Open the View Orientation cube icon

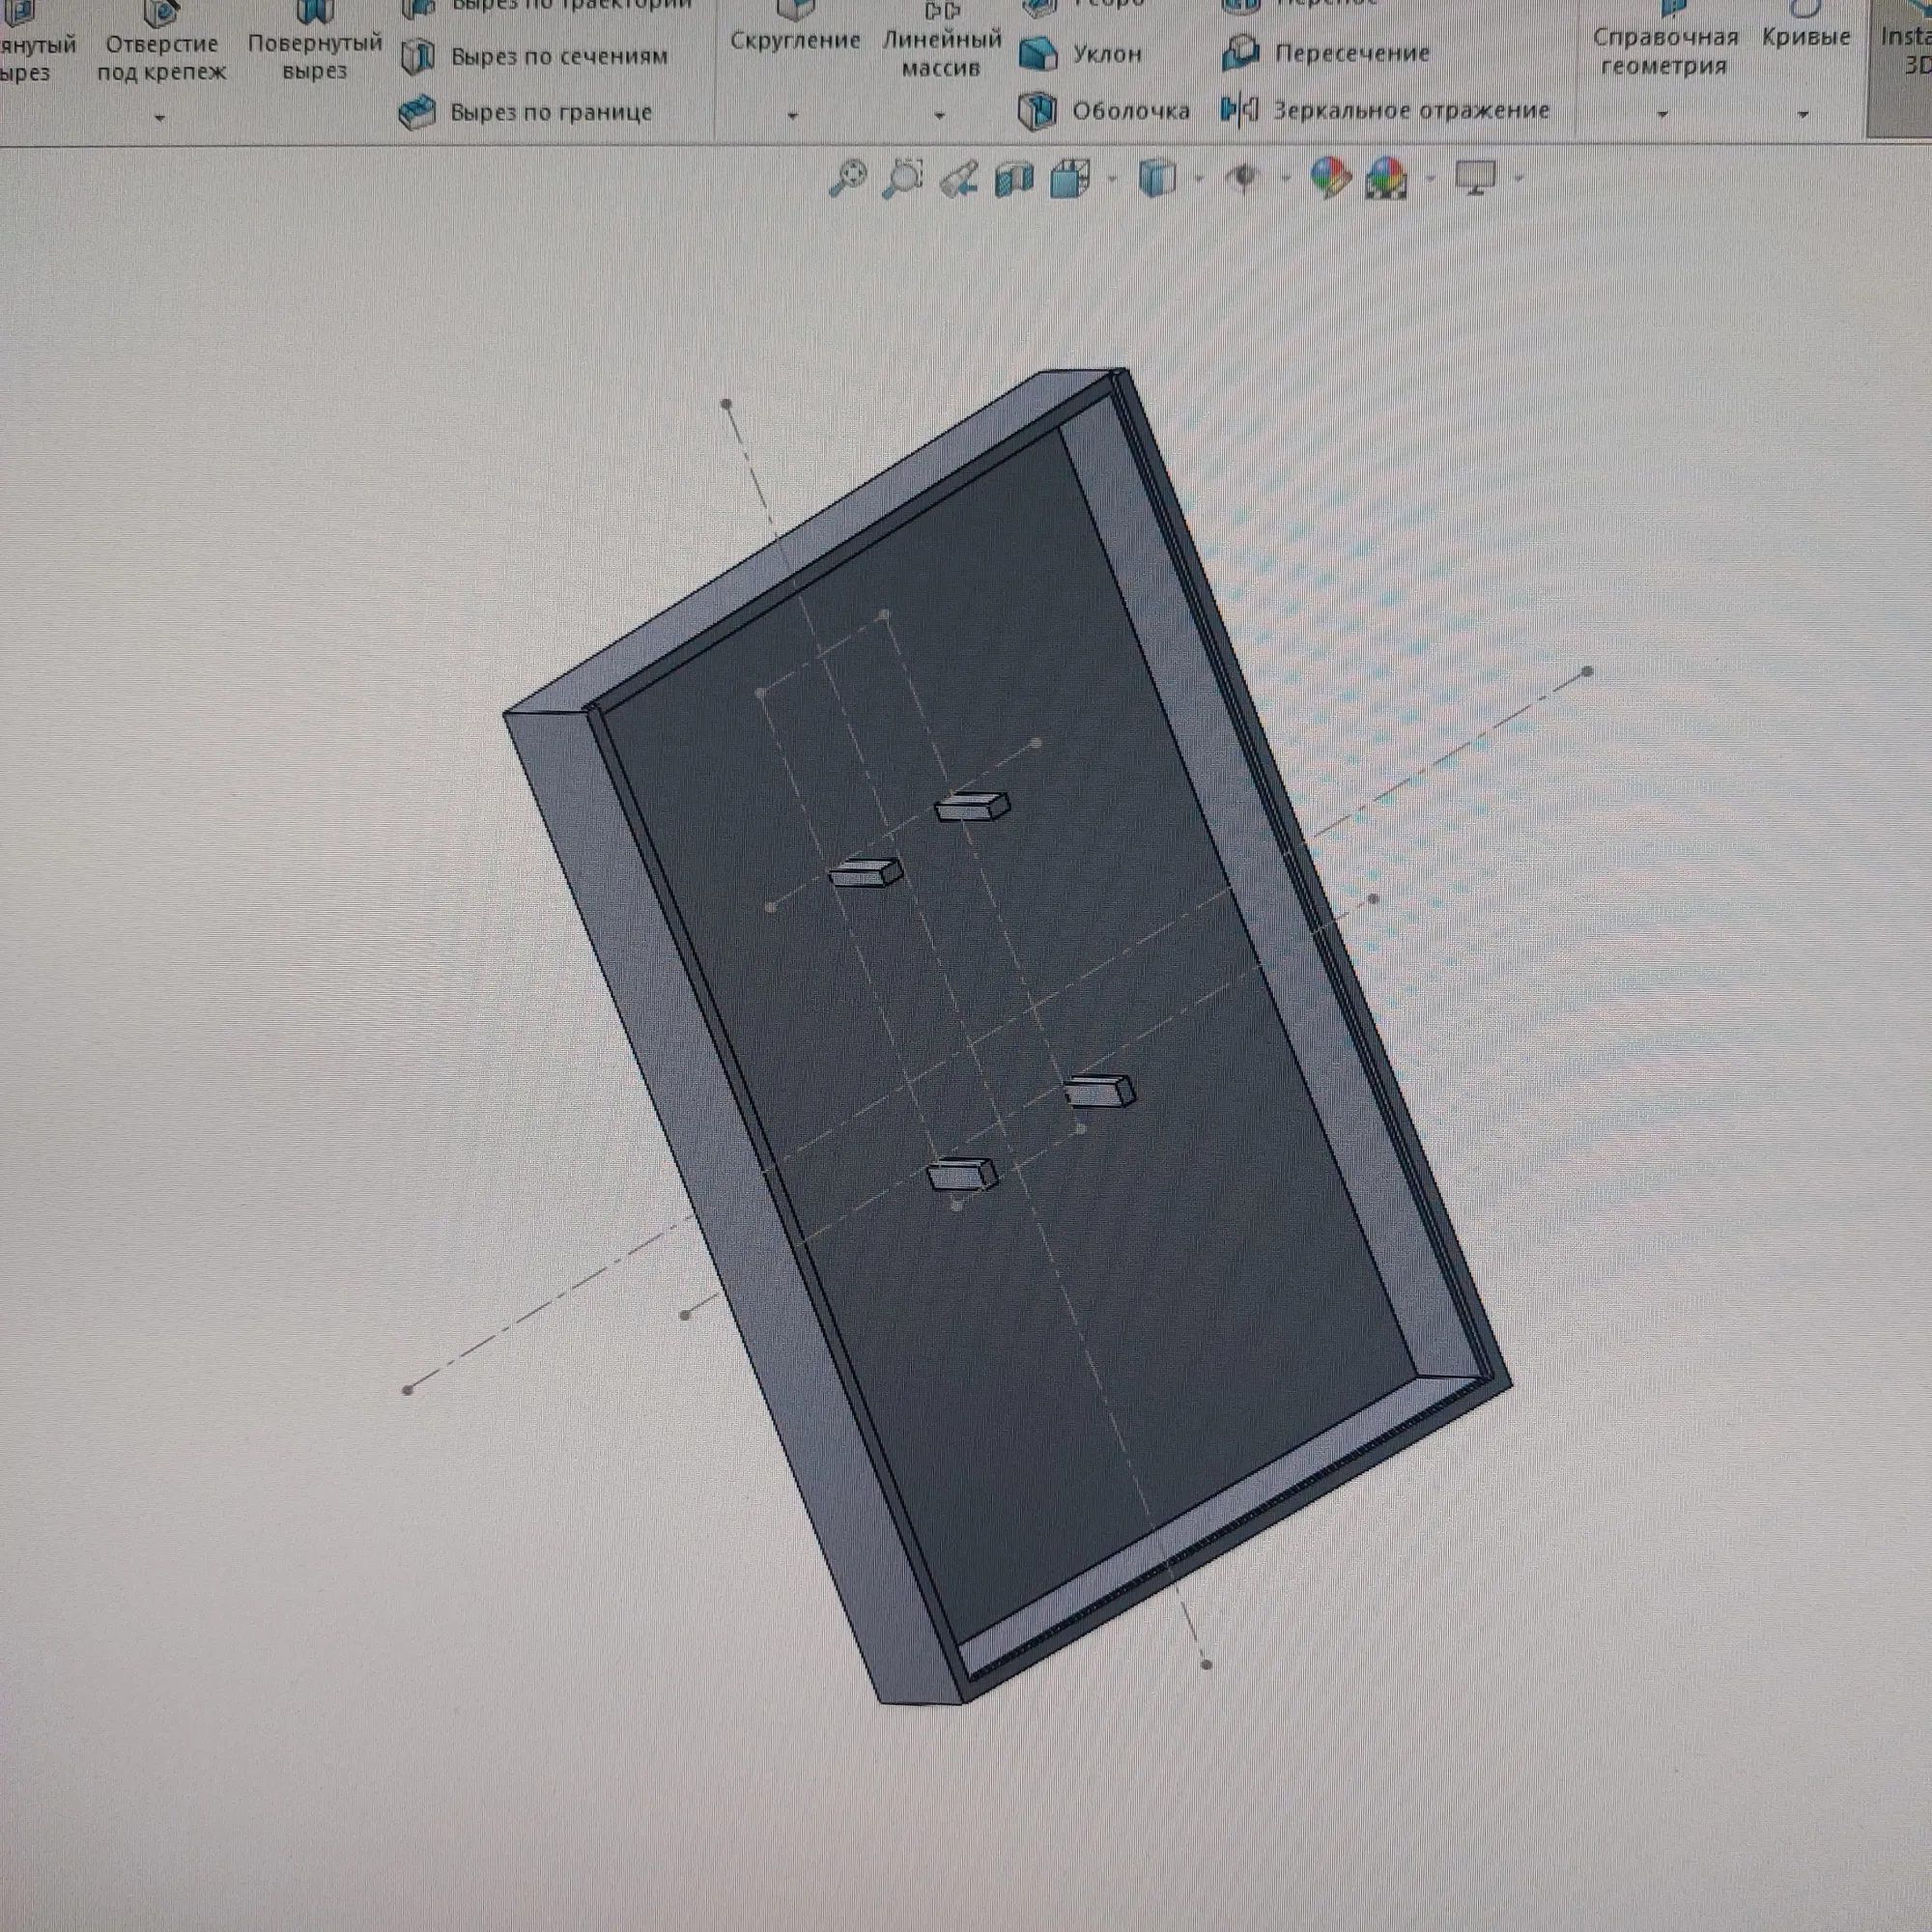[x=1070, y=180]
